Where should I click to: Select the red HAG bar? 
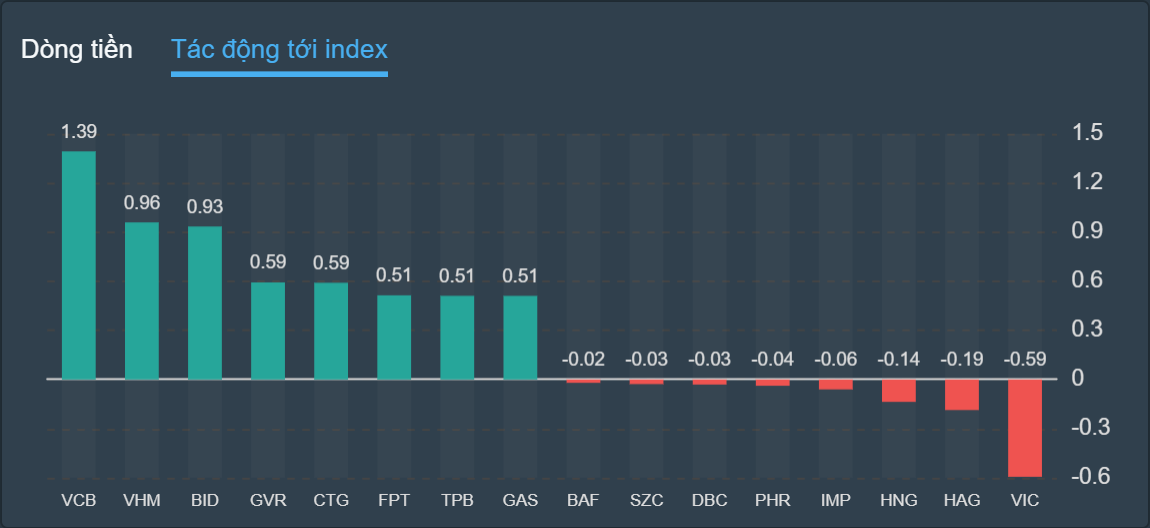point(962,395)
